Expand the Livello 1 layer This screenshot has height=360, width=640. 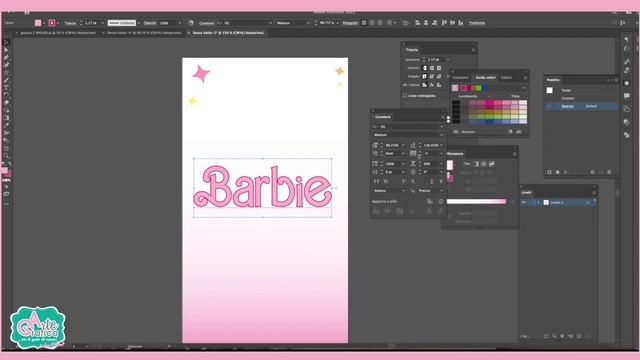pyautogui.click(x=538, y=202)
